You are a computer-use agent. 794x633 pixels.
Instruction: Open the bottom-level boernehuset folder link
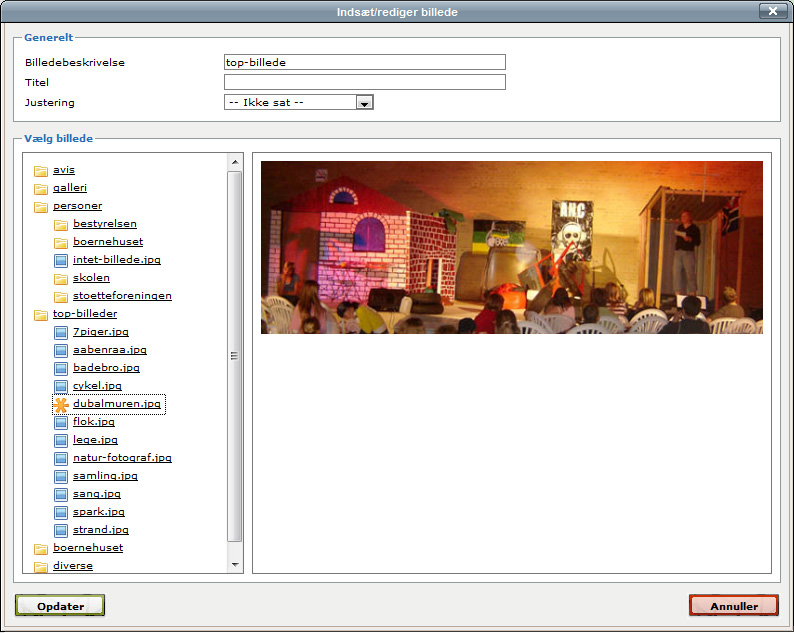(88, 548)
